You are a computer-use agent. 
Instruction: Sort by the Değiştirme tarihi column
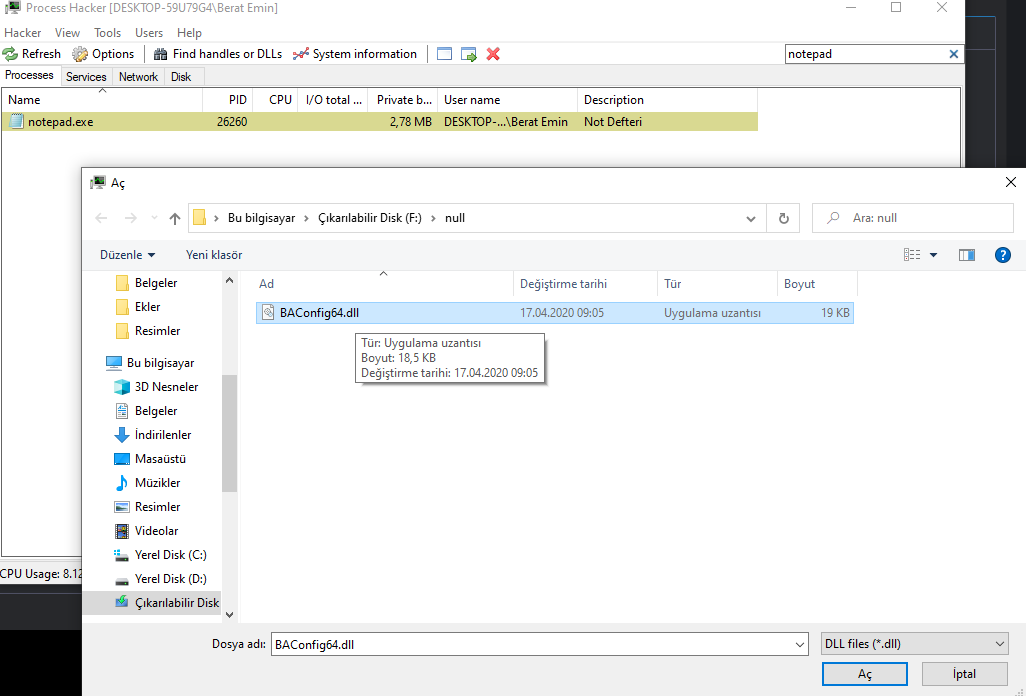pos(586,284)
